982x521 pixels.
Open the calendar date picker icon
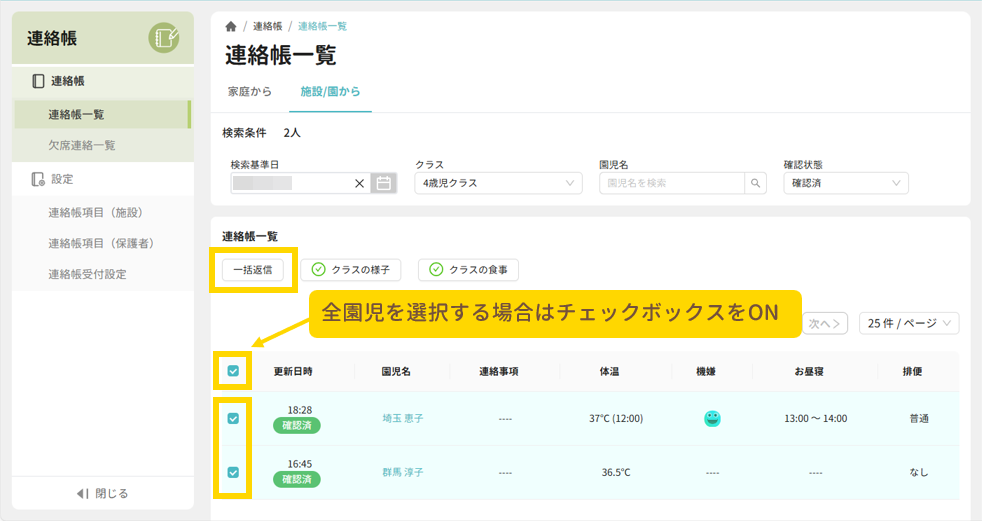coord(383,183)
